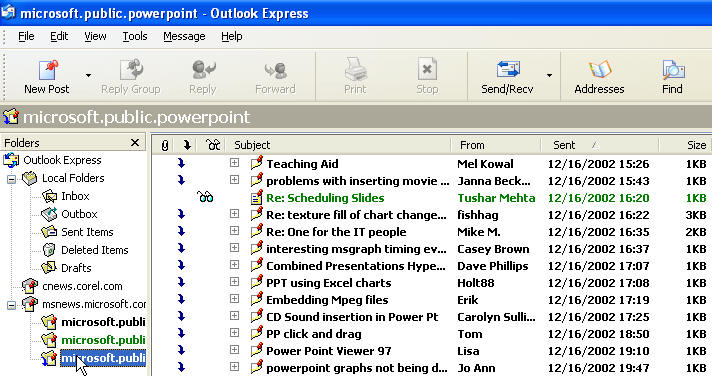Toggle watch glasses on Scheduling Slides message
The height and width of the screenshot is (376, 712).
[205, 197]
